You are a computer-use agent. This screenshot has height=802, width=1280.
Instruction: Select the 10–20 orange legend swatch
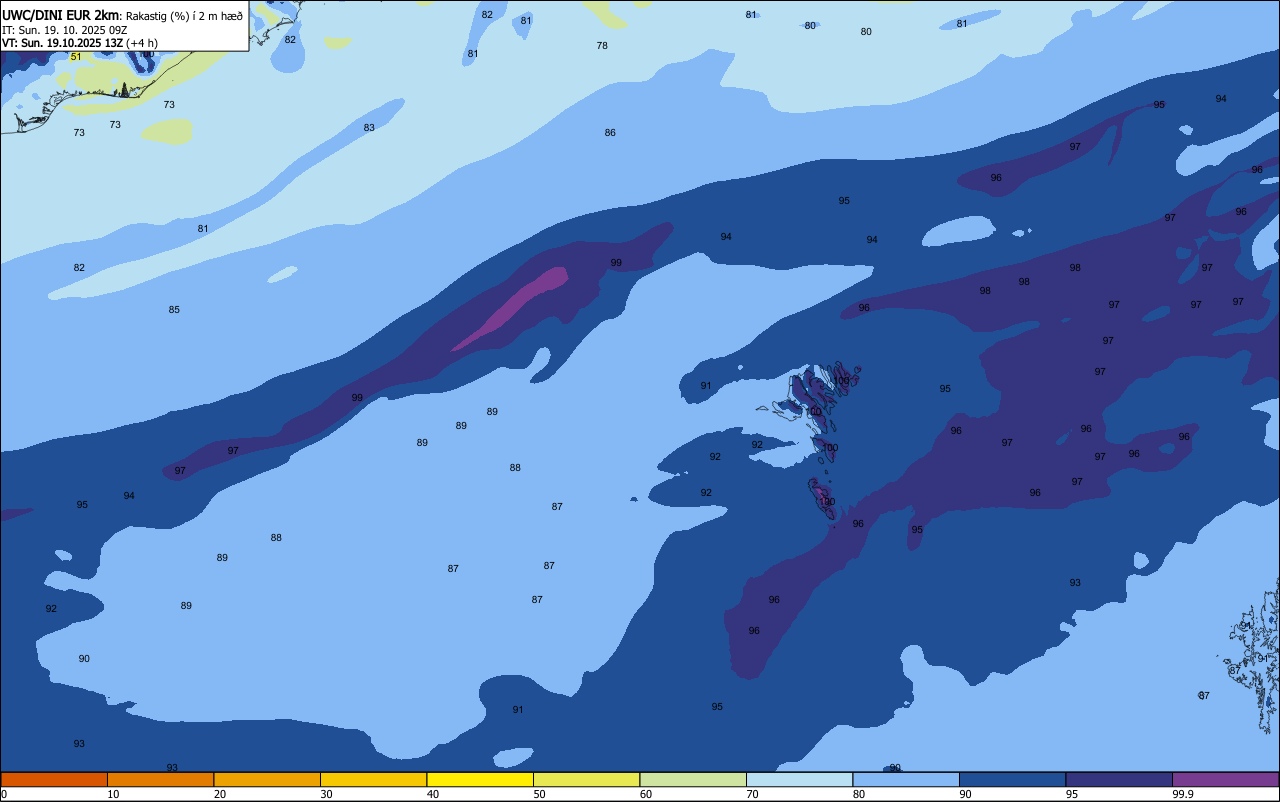[160, 779]
